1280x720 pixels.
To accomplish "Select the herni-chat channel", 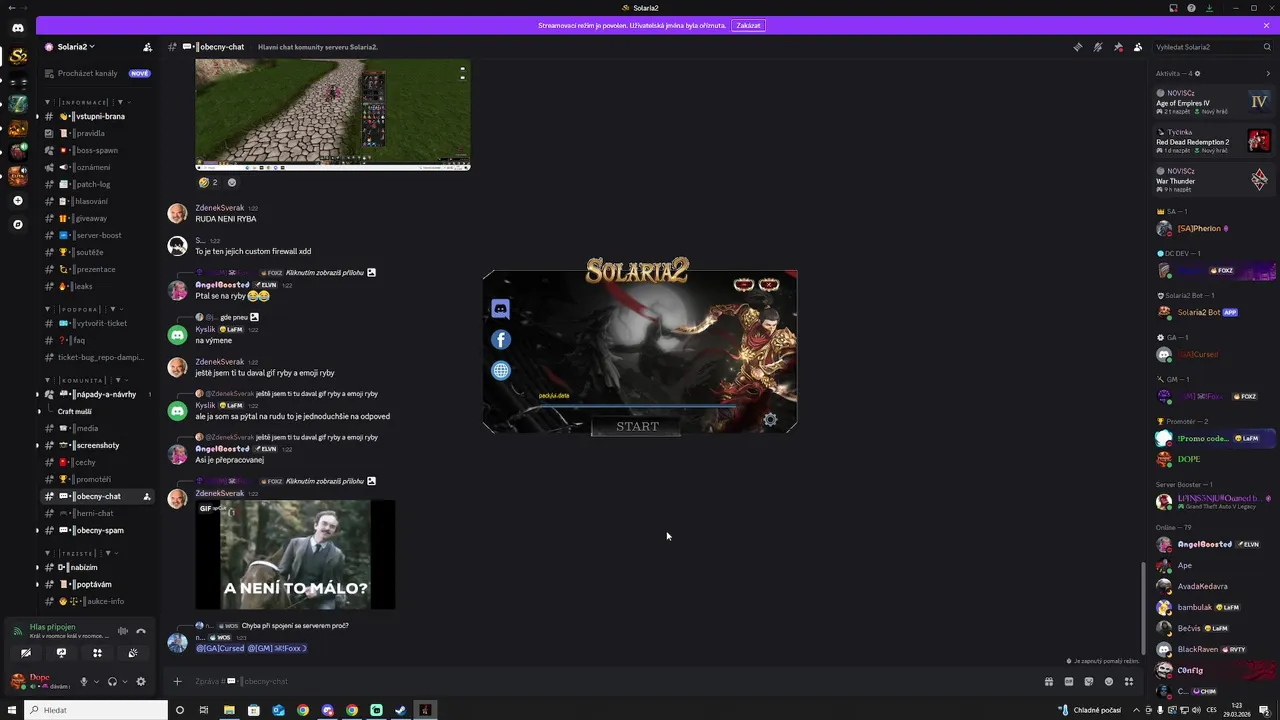I will coord(97,513).
